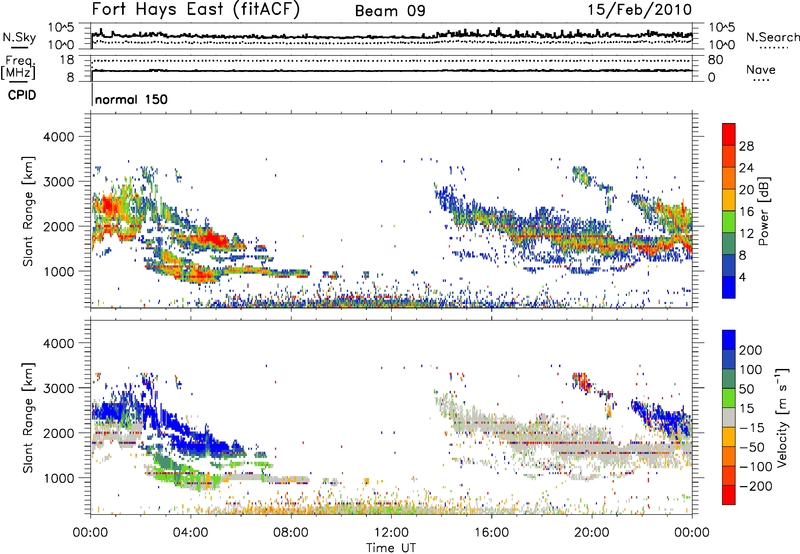Click the '04:00' time axis label
Screen dimensions: 800x554
click(191, 533)
